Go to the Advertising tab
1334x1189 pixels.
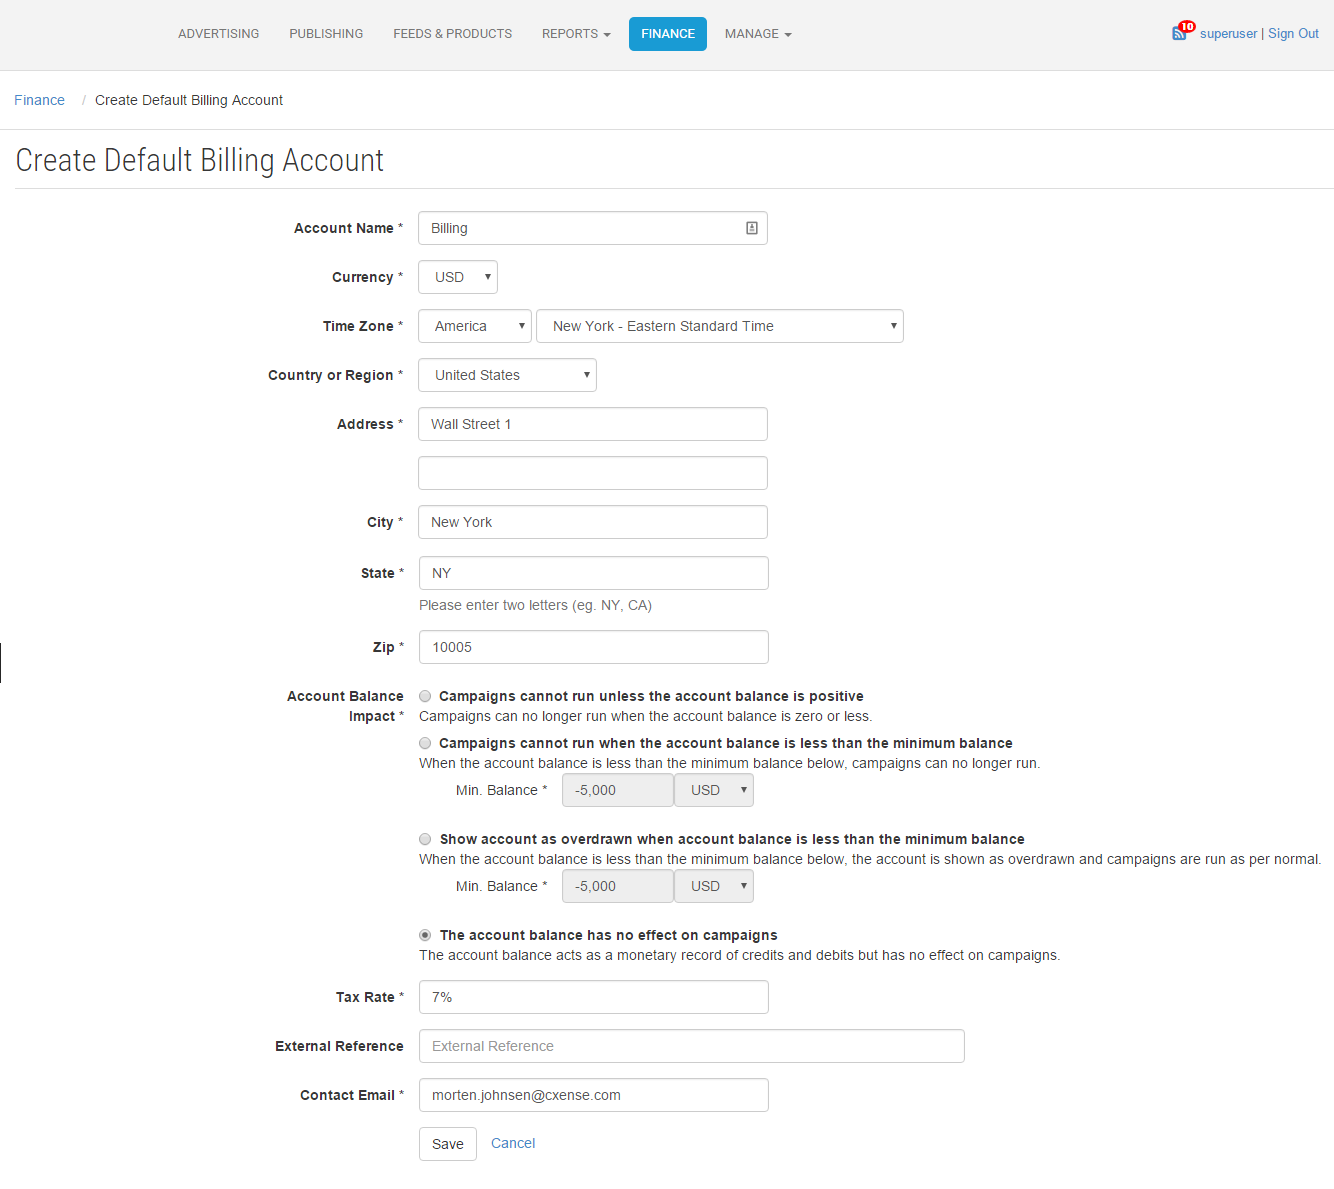[219, 34]
